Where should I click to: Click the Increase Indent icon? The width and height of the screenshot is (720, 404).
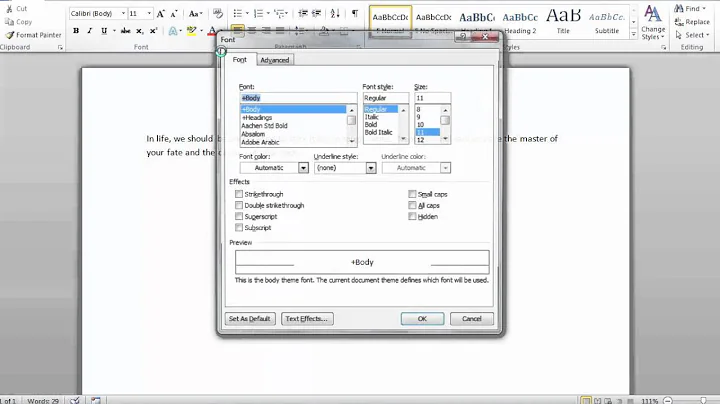click(316, 13)
